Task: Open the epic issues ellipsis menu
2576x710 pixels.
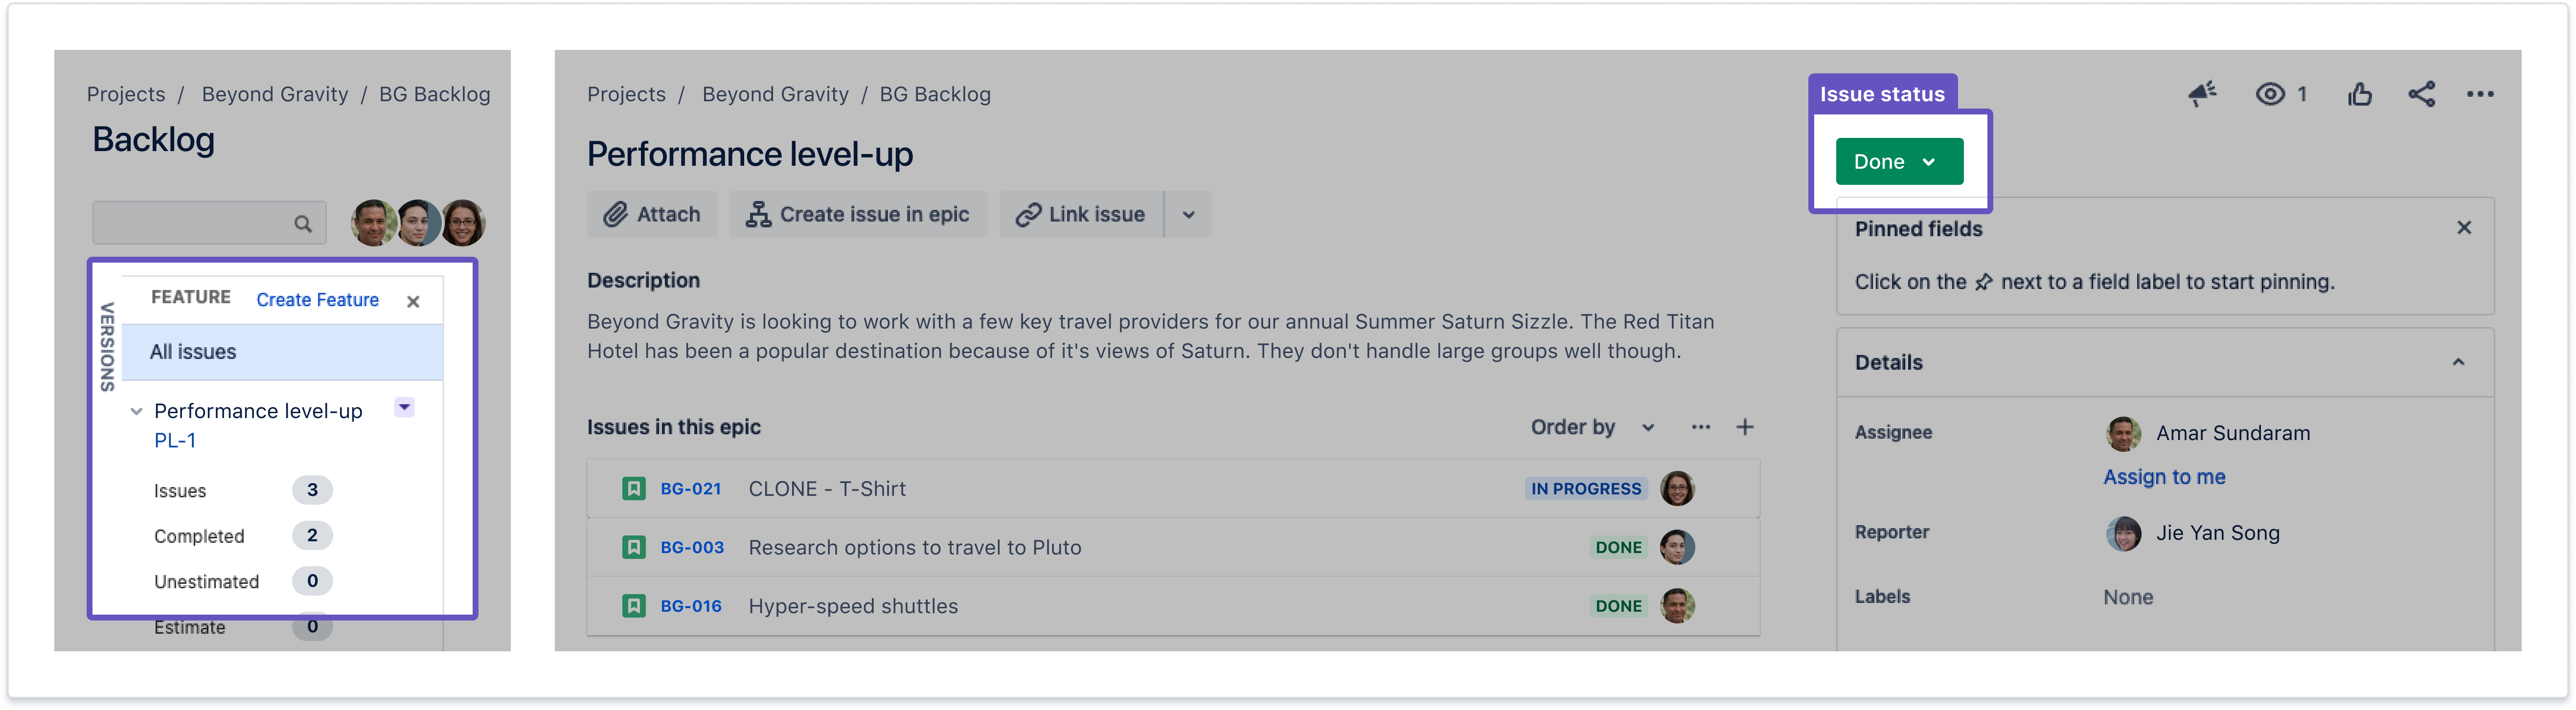Action: point(1700,427)
